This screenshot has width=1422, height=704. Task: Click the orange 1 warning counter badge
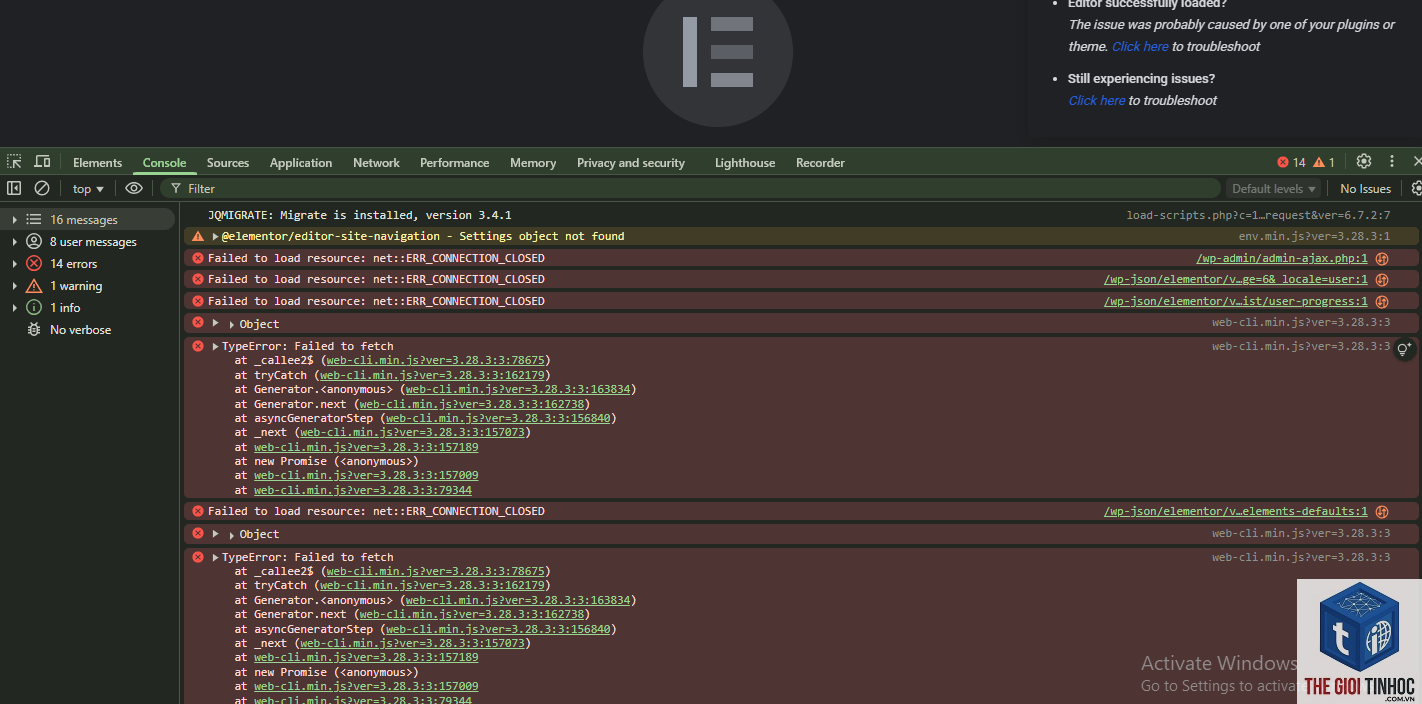click(1324, 162)
